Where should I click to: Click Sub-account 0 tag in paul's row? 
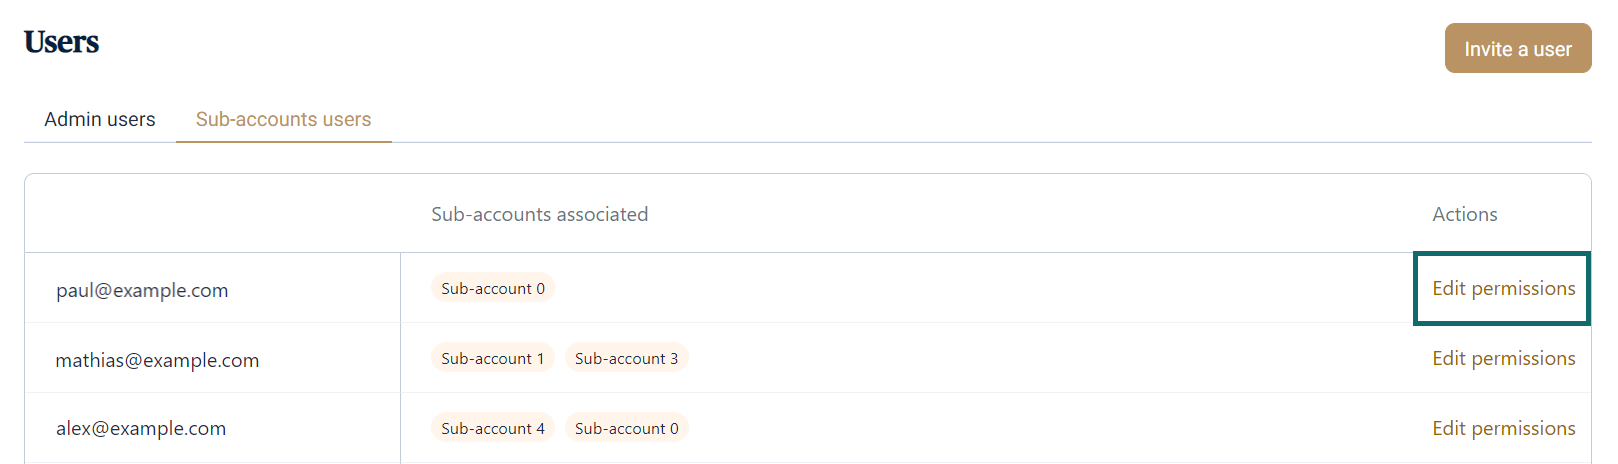[493, 289]
